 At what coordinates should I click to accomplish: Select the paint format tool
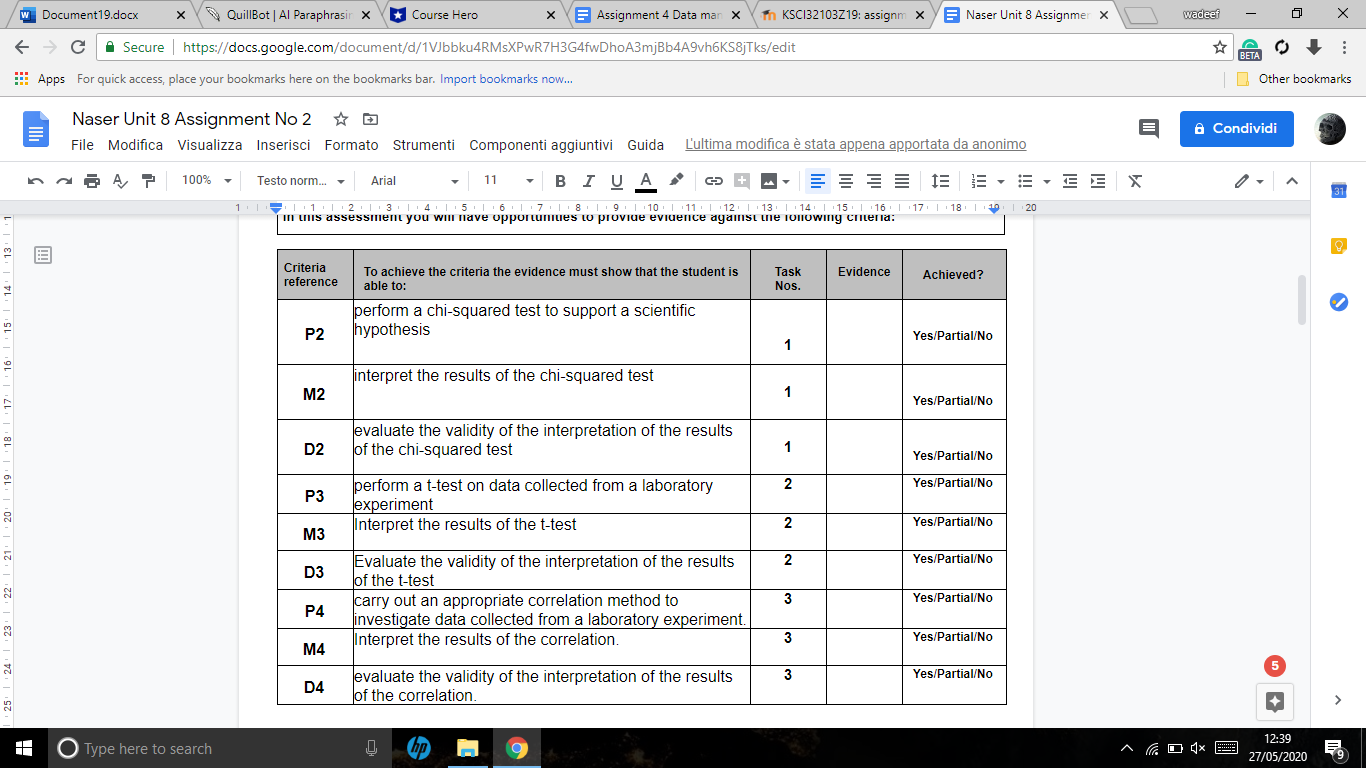click(148, 181)
